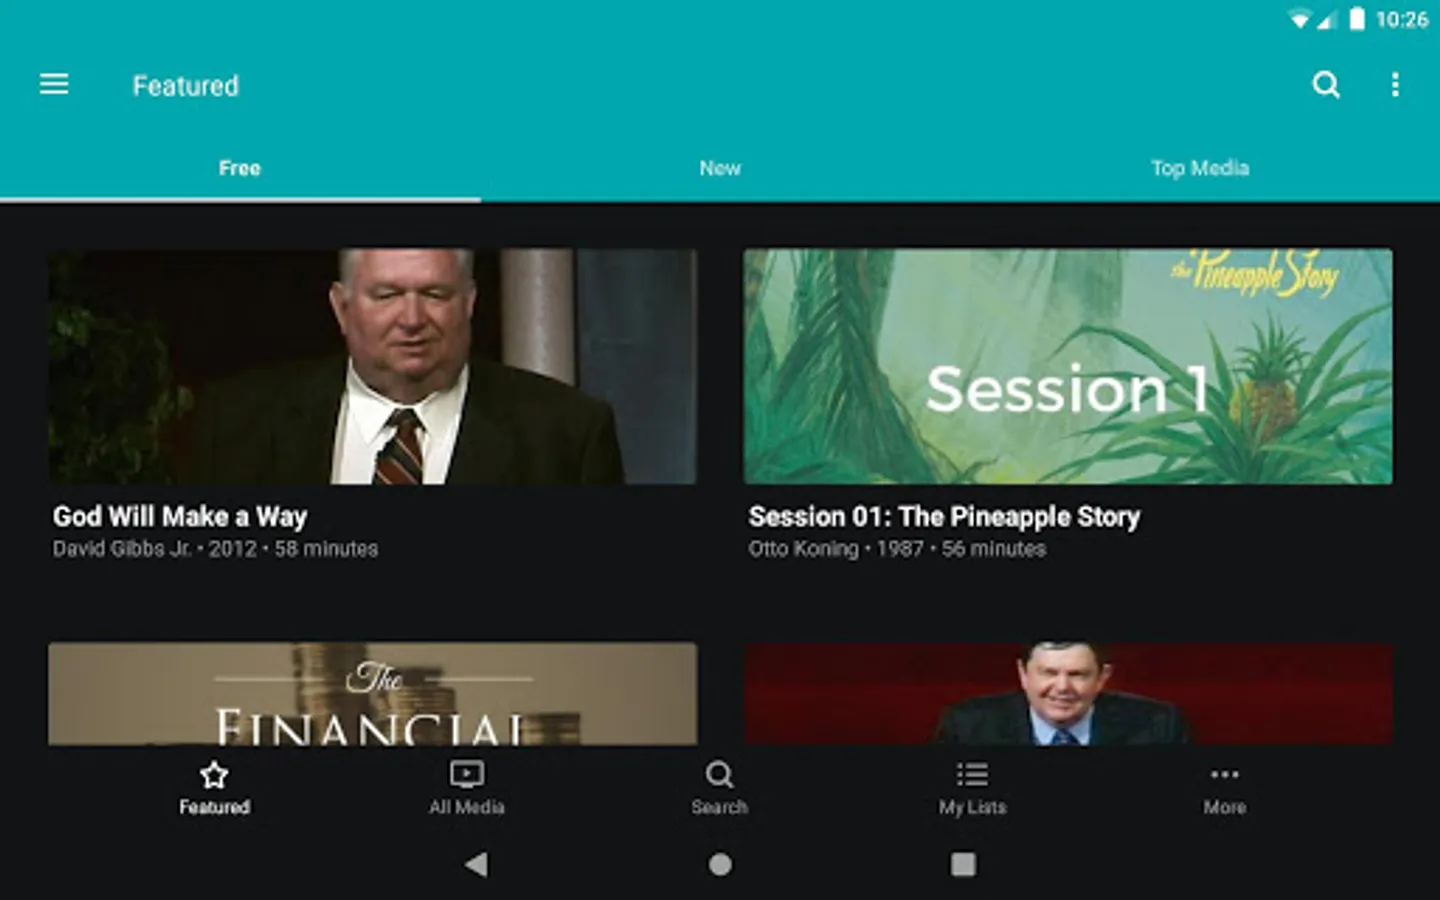The width and height of the screenshot is (1440, 900).
Task: Tap the Android home button
Action: [720, 864]
